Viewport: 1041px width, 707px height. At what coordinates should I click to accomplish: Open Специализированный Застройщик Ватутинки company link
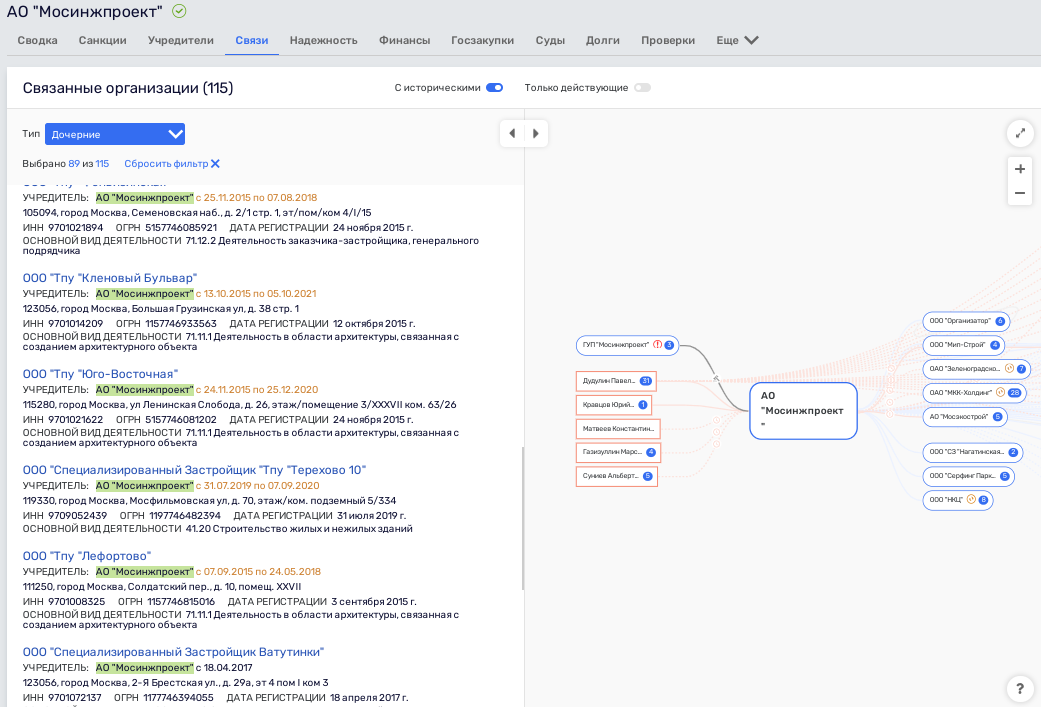pos(173,652)
